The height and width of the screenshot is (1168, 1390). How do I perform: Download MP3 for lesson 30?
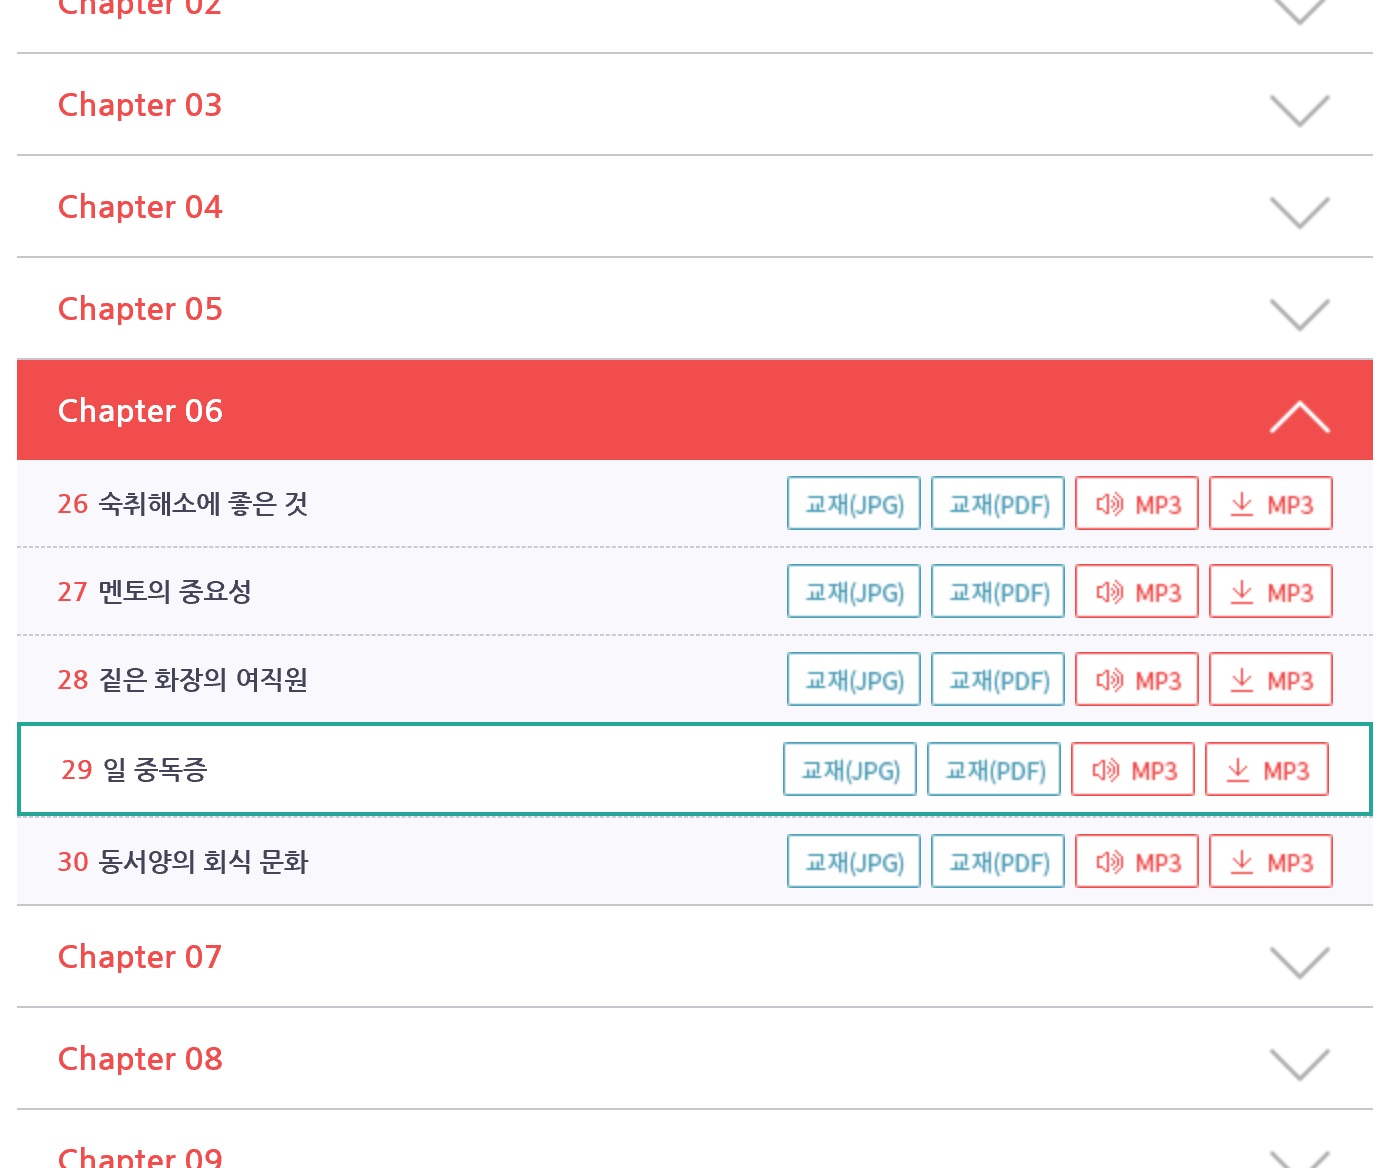pos(1270,862)
